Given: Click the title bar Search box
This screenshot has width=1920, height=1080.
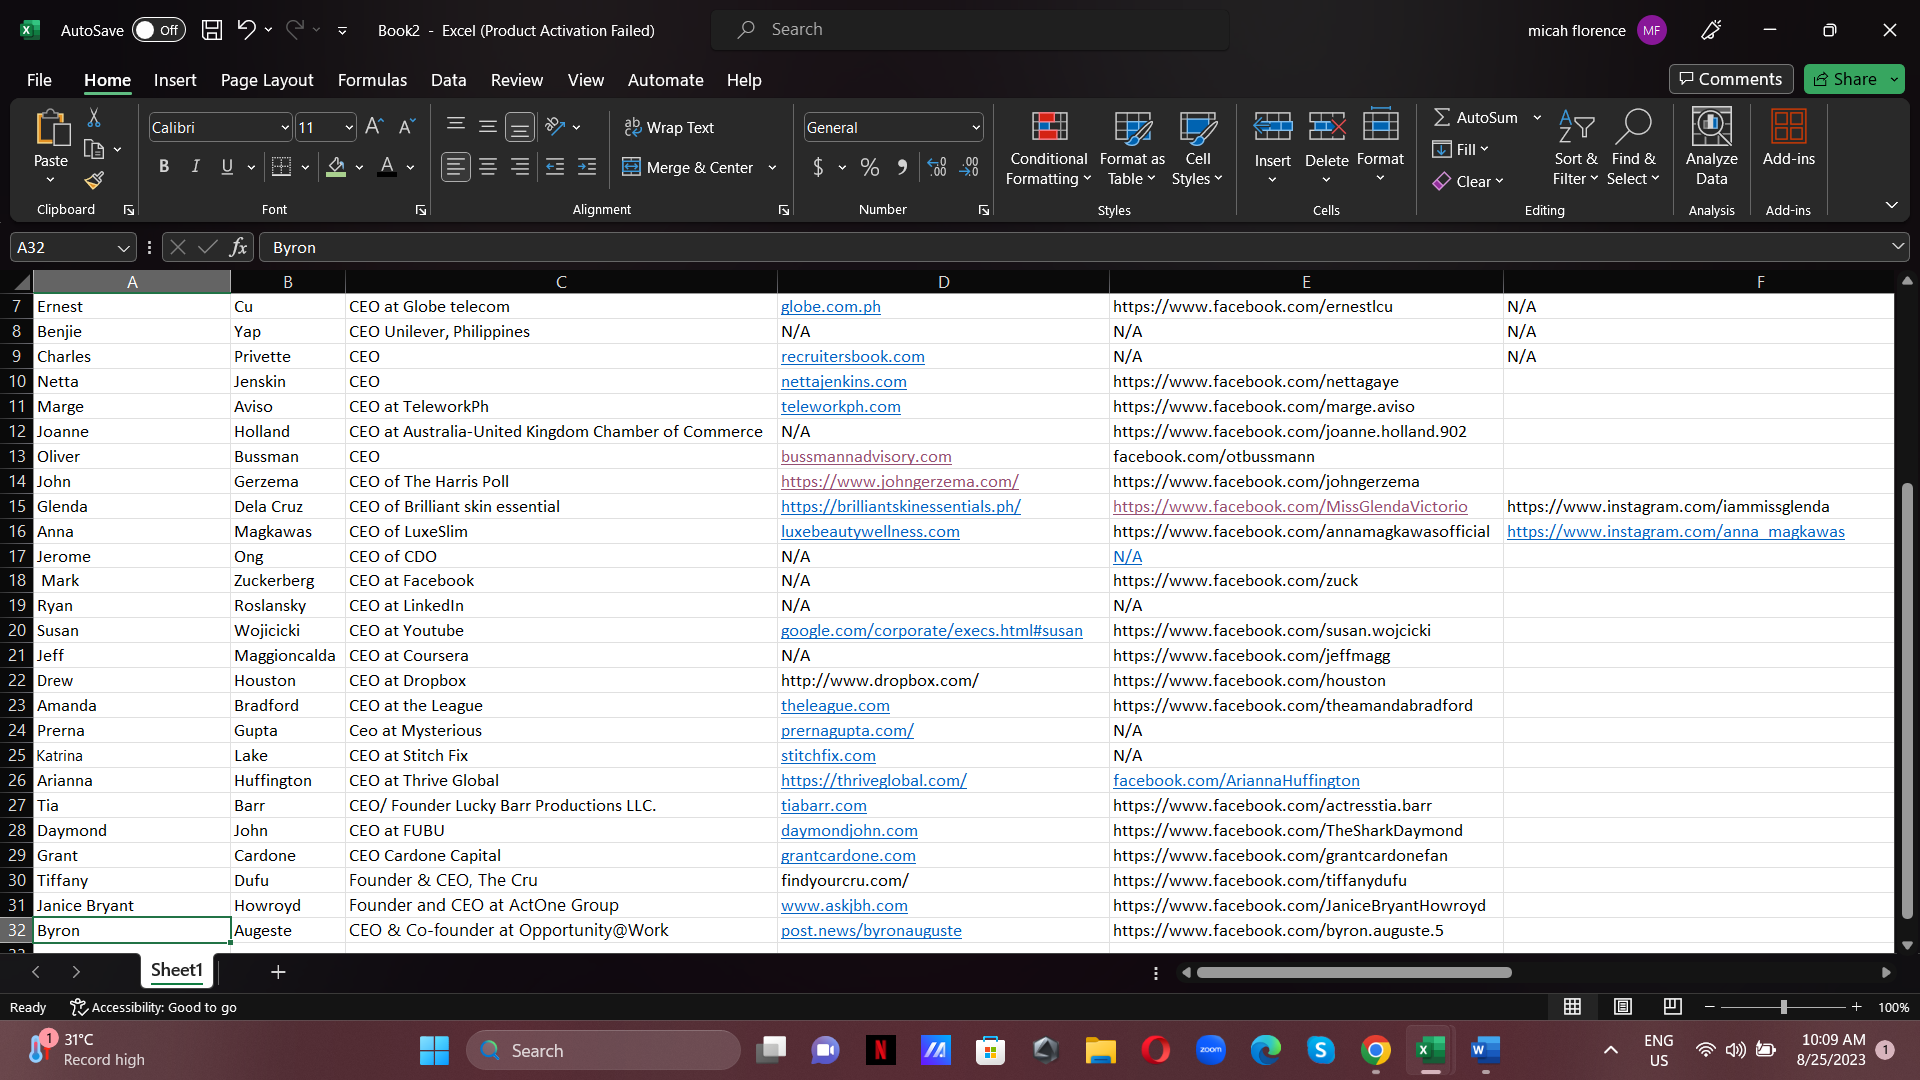Looking at the screenshot, I should coord(970,30).
